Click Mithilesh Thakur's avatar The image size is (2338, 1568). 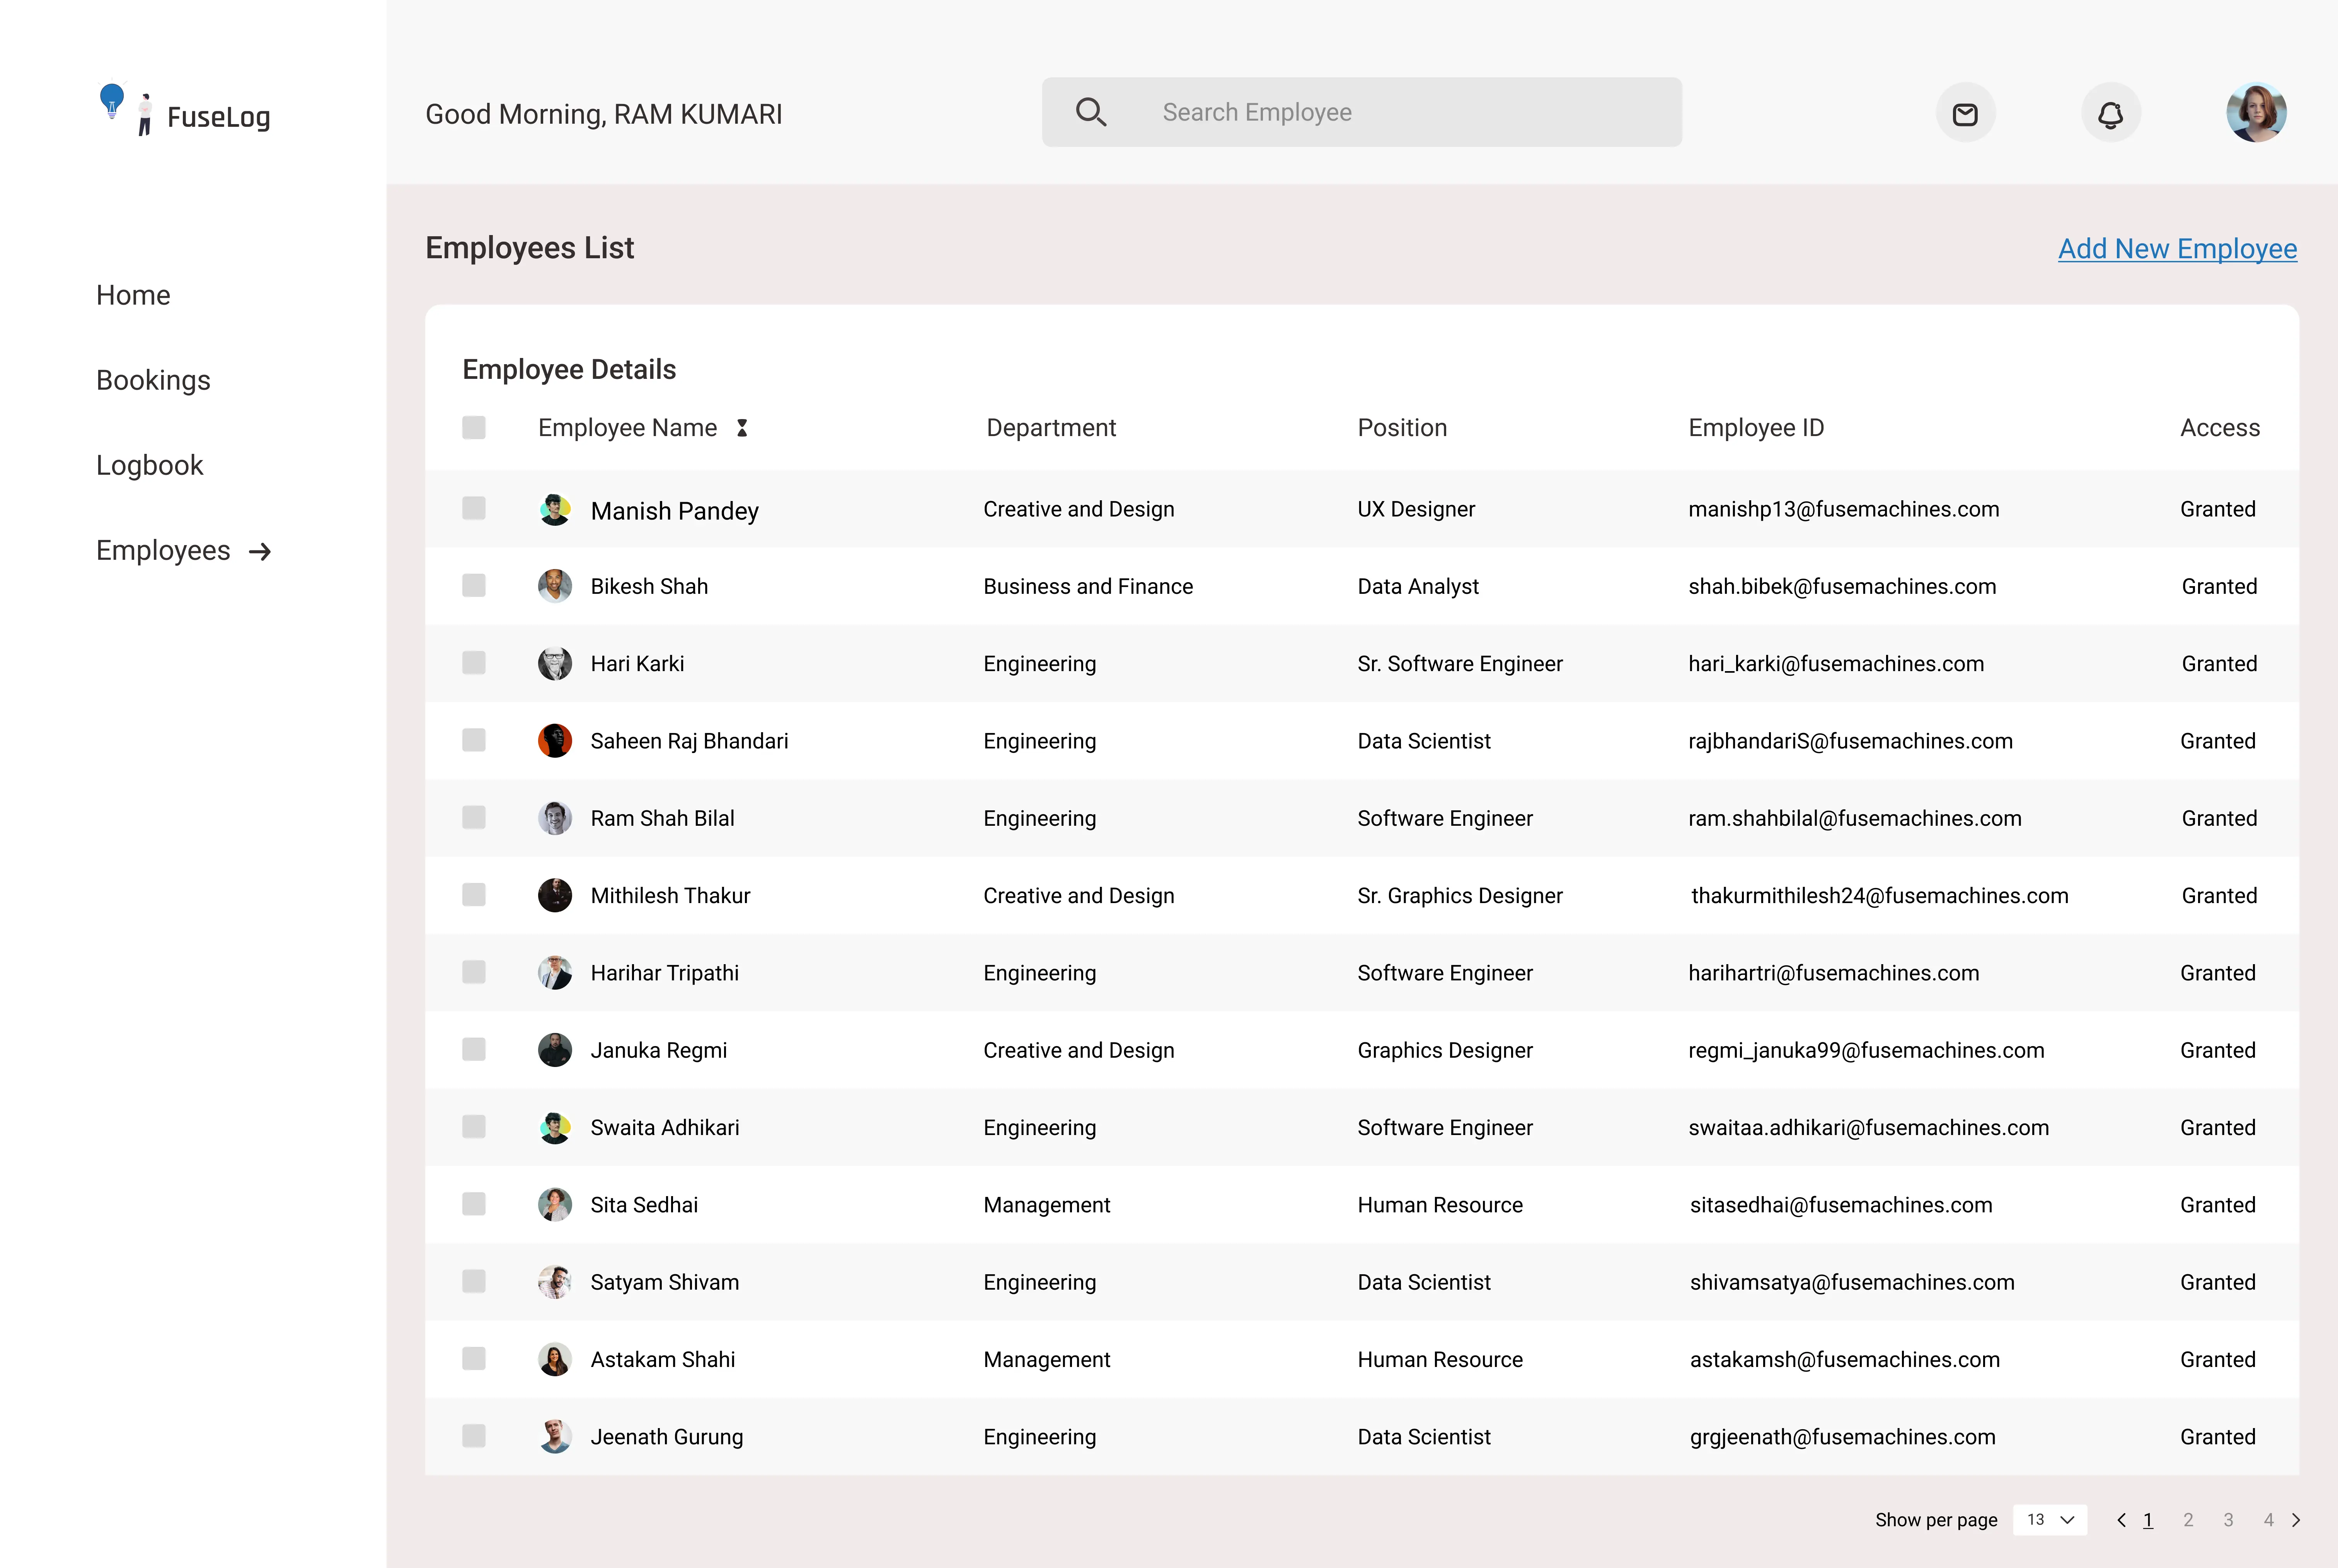[x=555, y=895]
